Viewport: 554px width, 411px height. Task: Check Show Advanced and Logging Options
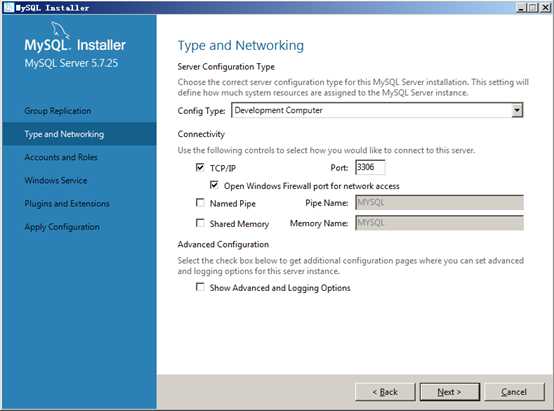coord(200,287)
